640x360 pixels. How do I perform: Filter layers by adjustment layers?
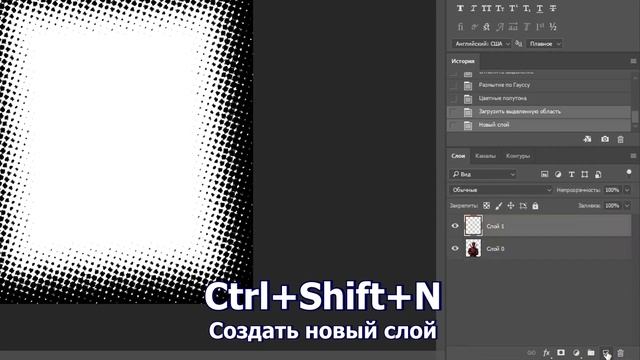click(558, 174)
